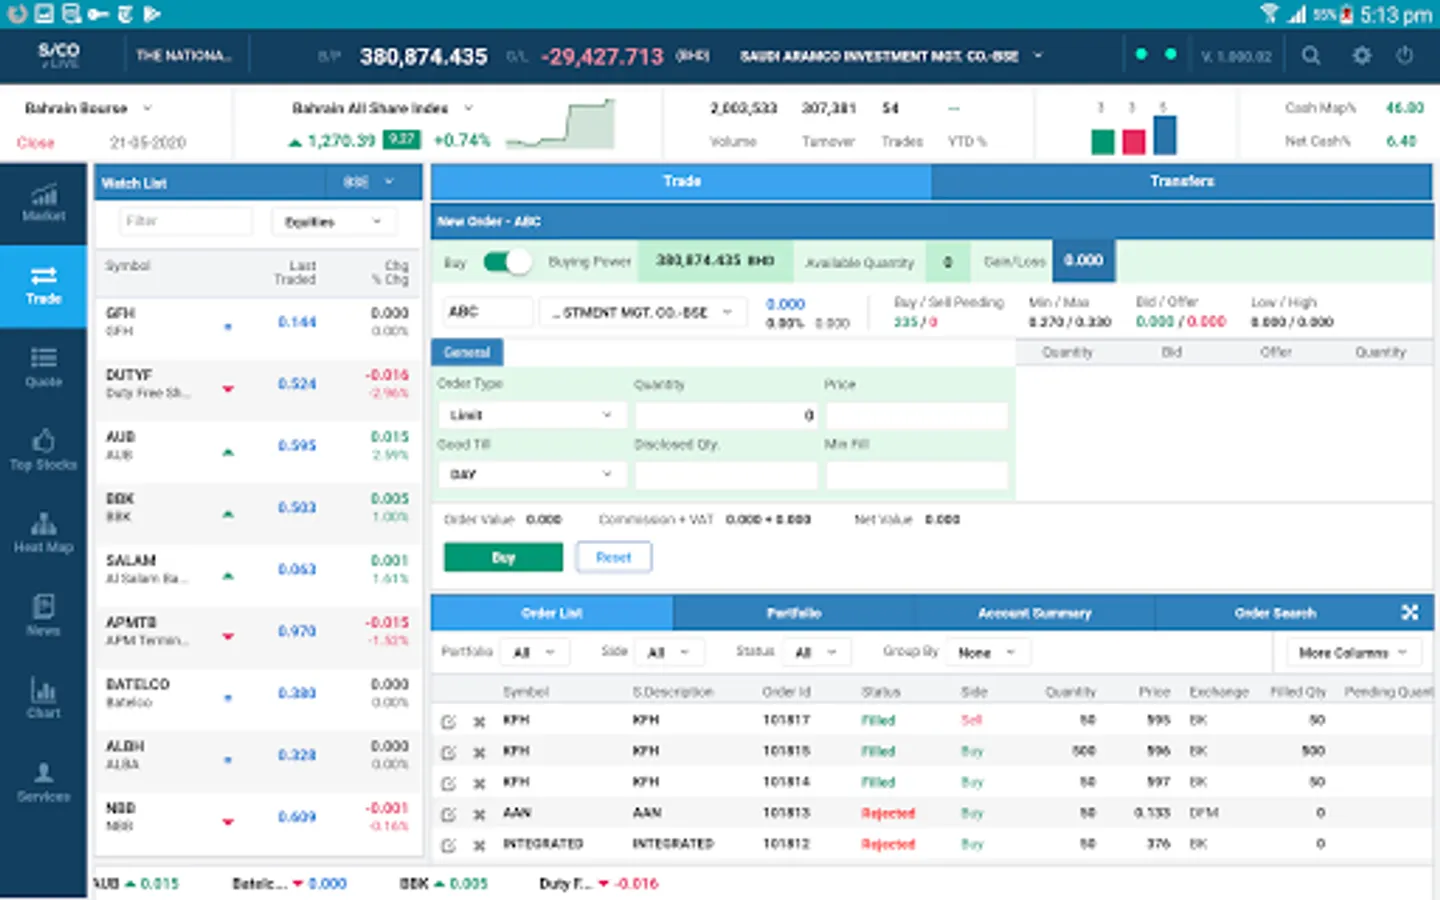
Task: Open the order Portfolio filter dropdown
Action: tap(534, 653)
